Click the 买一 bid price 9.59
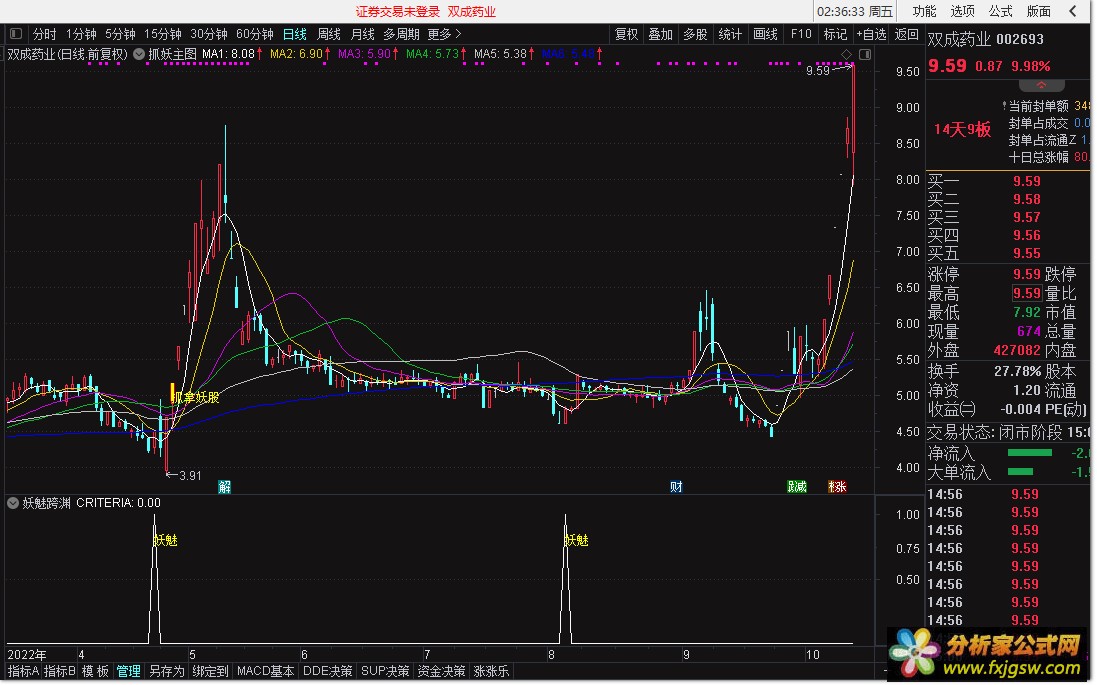The image size is (1097, 685). (1026, 181)
